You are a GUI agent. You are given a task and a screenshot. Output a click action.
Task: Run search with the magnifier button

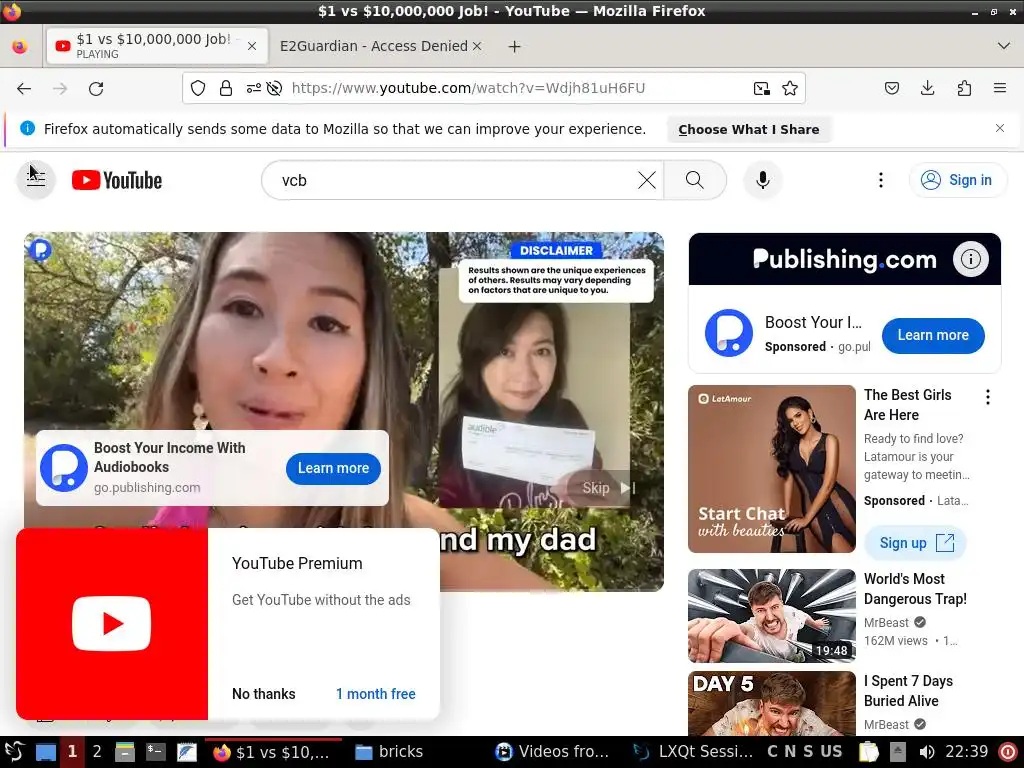(695, 180)
